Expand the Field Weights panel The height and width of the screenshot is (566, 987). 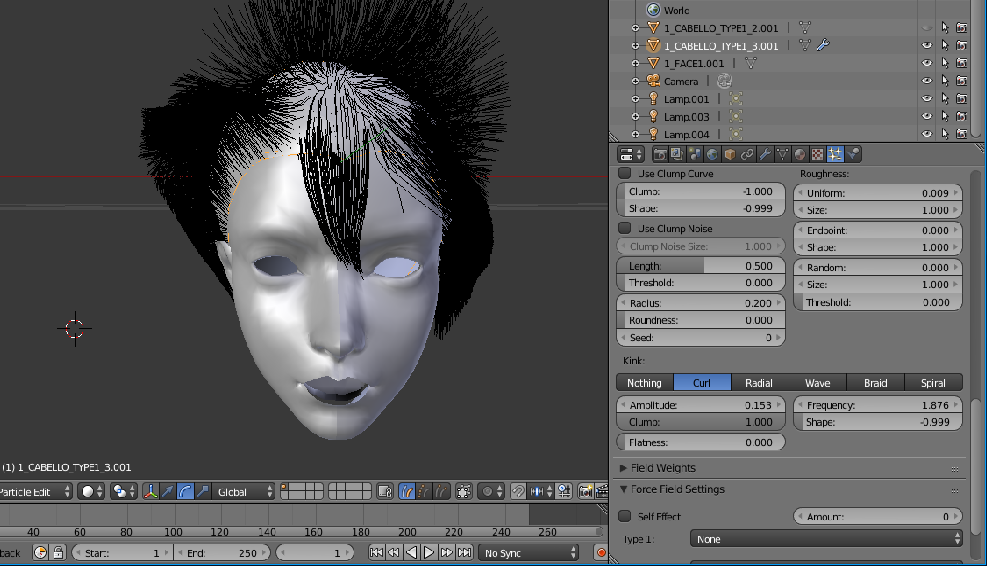click(623, 468)
